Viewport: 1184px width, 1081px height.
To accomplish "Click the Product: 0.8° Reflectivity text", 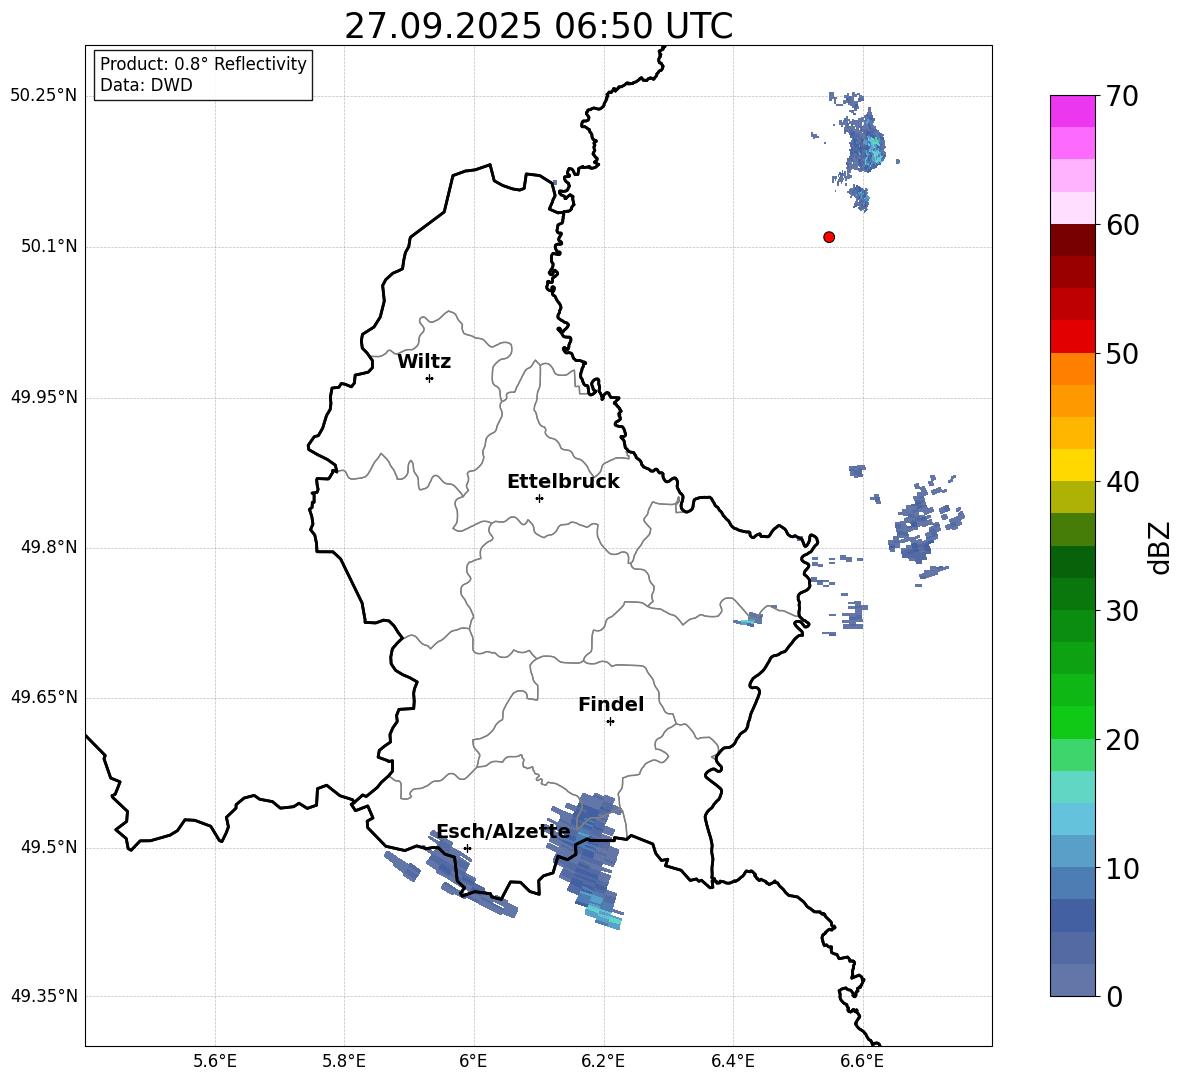I will [x=203, y=64].
